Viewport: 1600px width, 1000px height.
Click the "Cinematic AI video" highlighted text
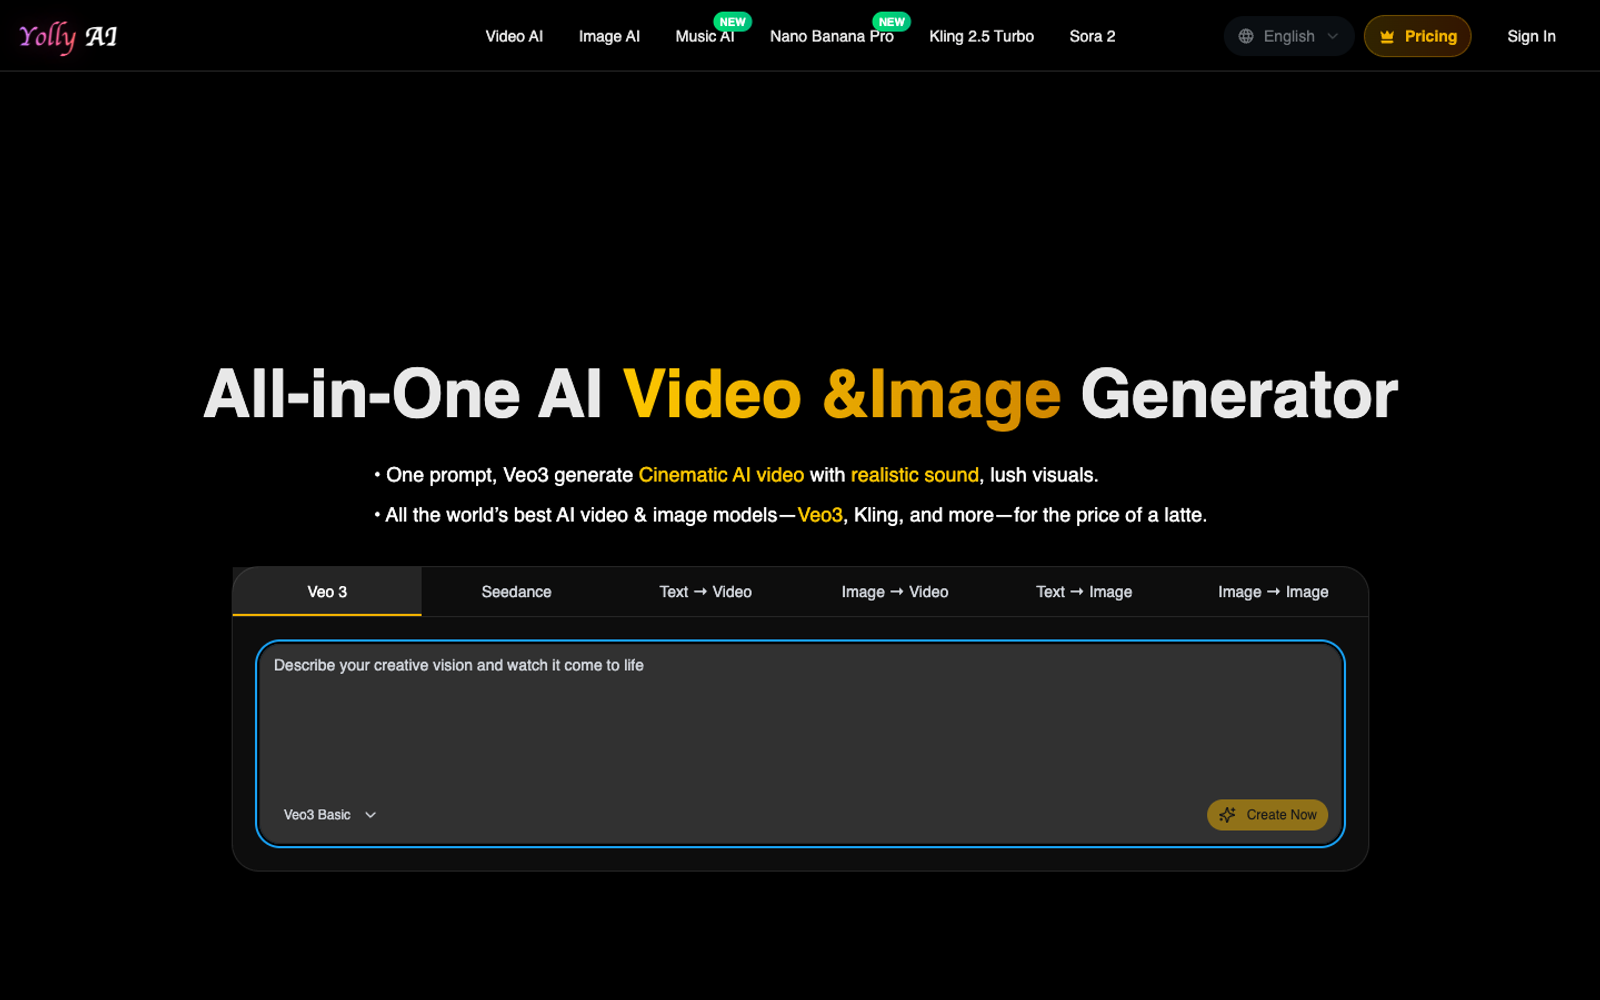click(721, 475)
